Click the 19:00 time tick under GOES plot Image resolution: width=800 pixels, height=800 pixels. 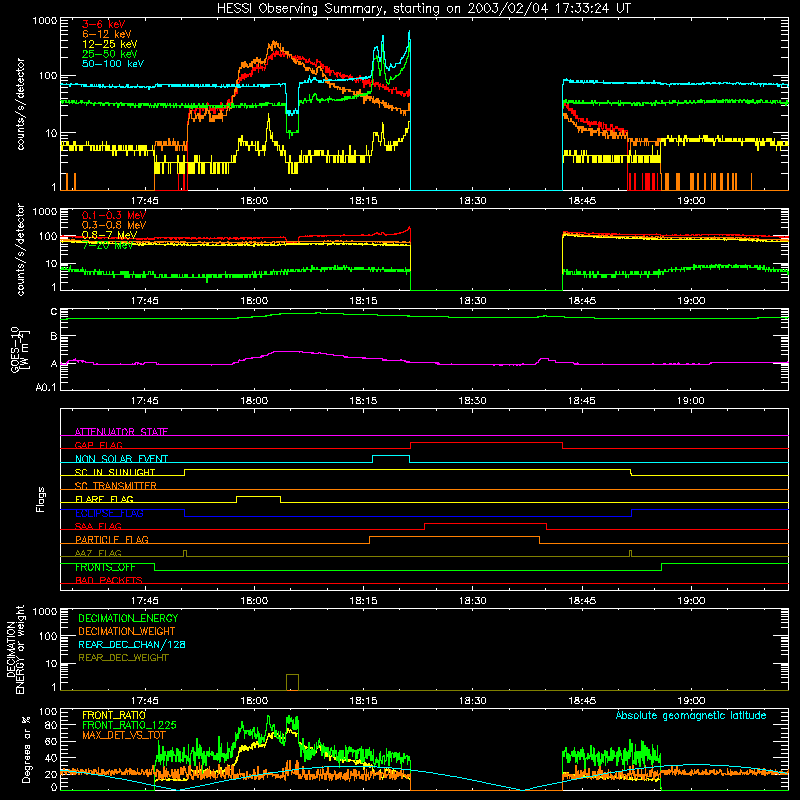[x=691, y=401]
